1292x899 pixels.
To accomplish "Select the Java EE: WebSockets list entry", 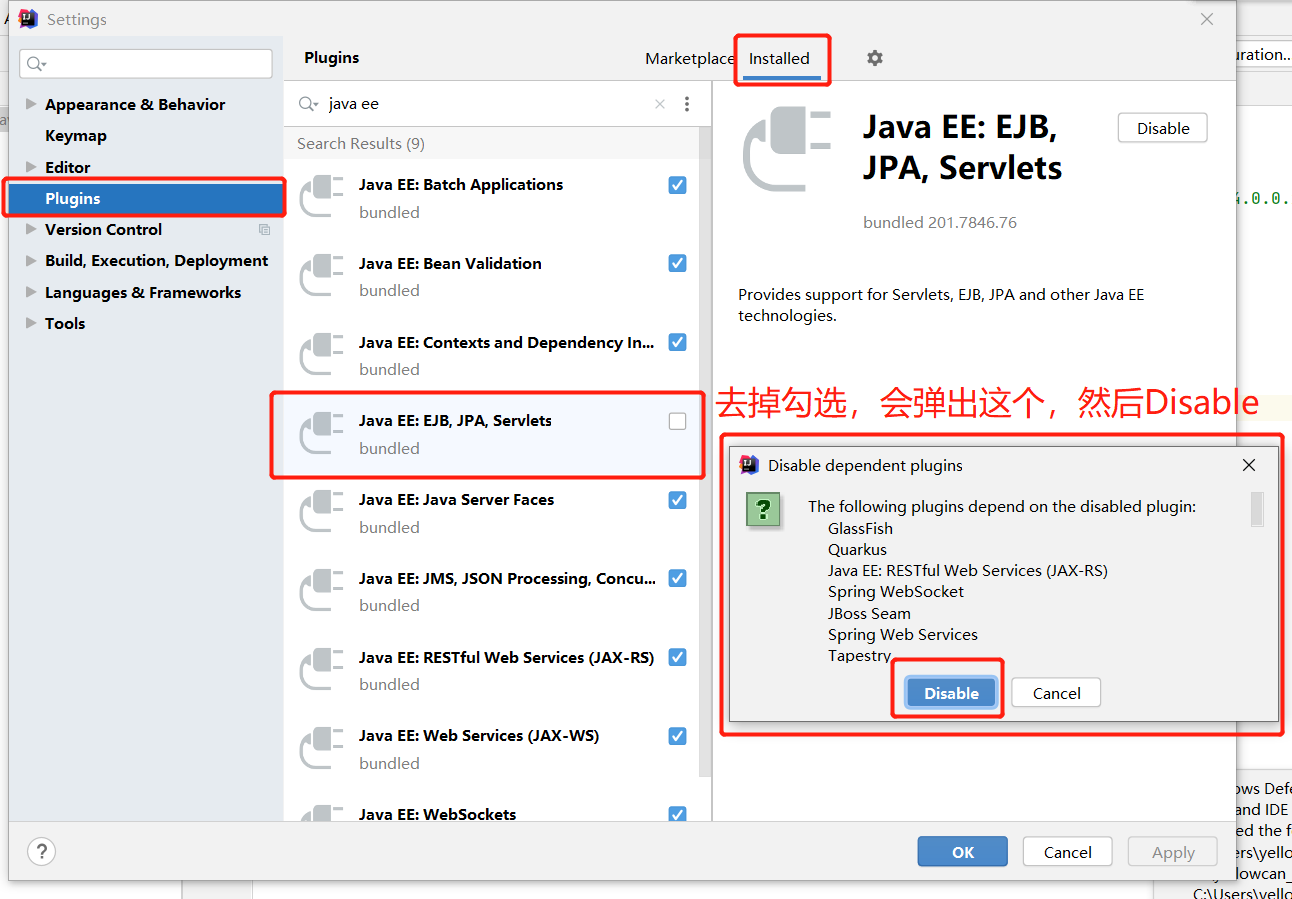I will [492, 814].
